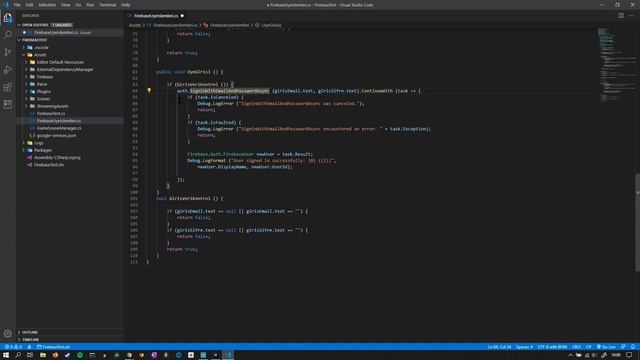Screen dimensions: 640x360
Task: Open the Terminal menu
Action: [x=107, y=5]
